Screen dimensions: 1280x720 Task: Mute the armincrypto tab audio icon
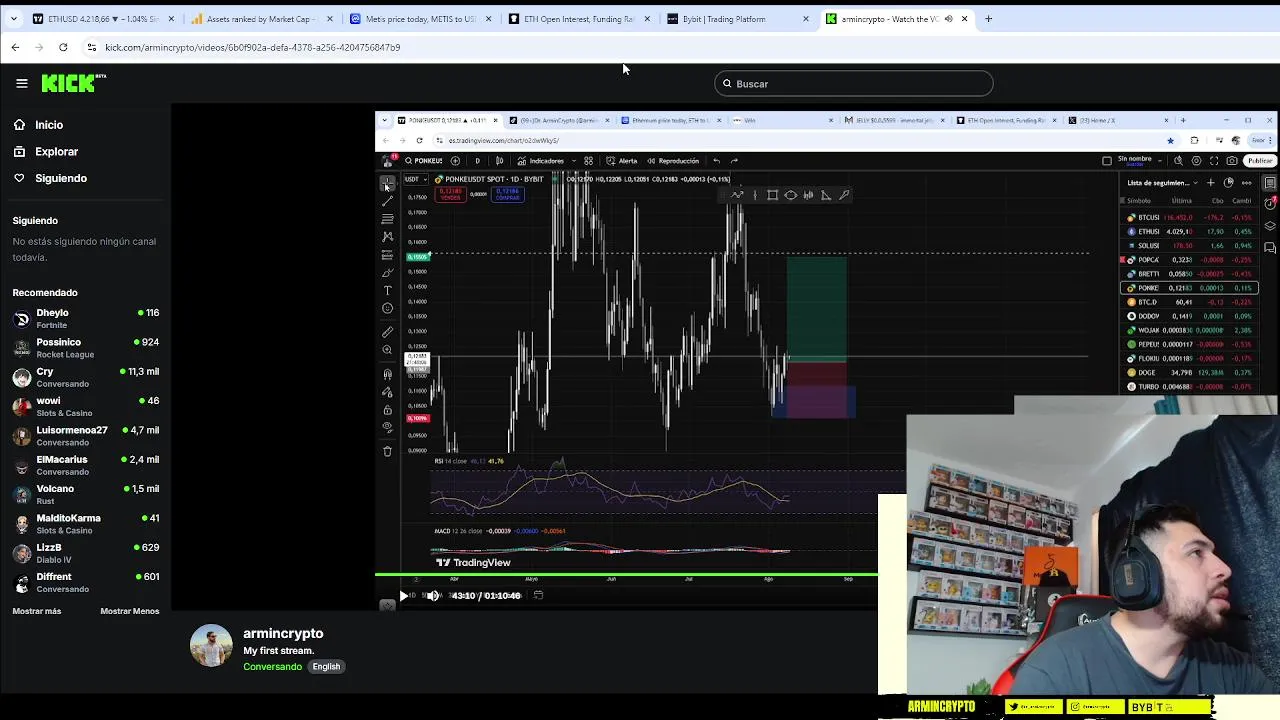[x=948, y=19]
